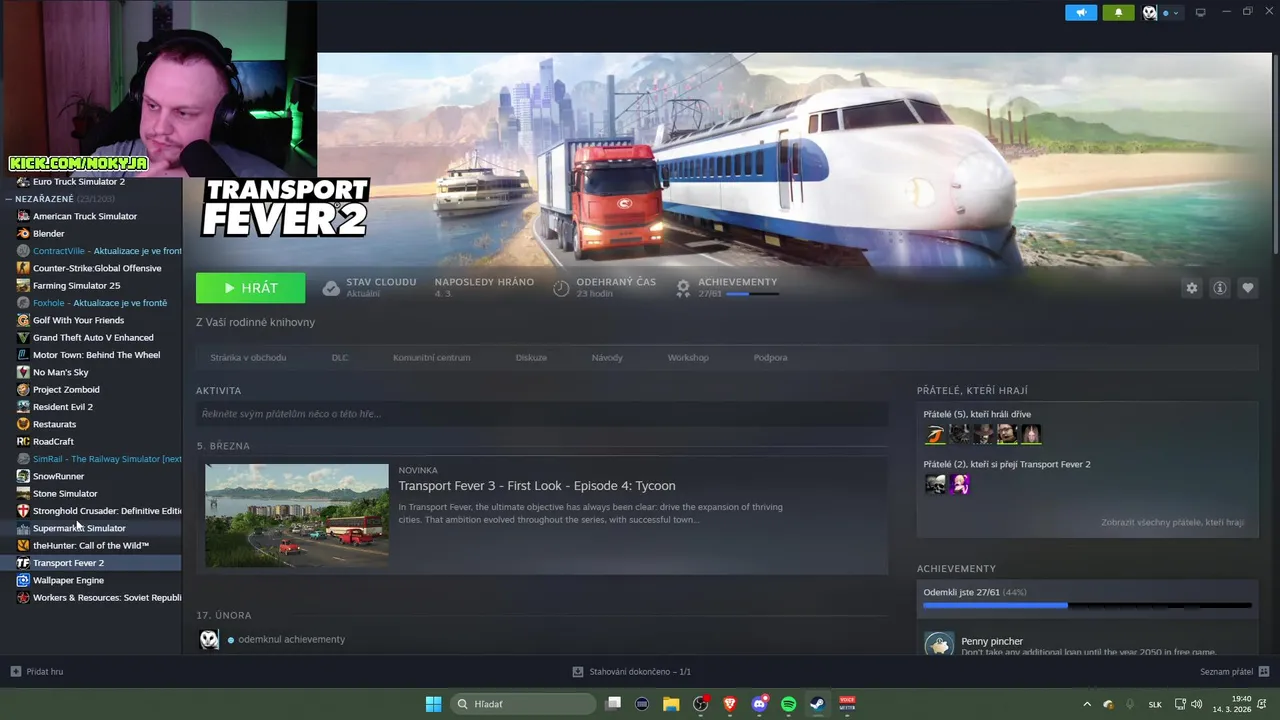Click the Project Zomboid game icon
1280x720 pixels.
(x=23, y=390)
